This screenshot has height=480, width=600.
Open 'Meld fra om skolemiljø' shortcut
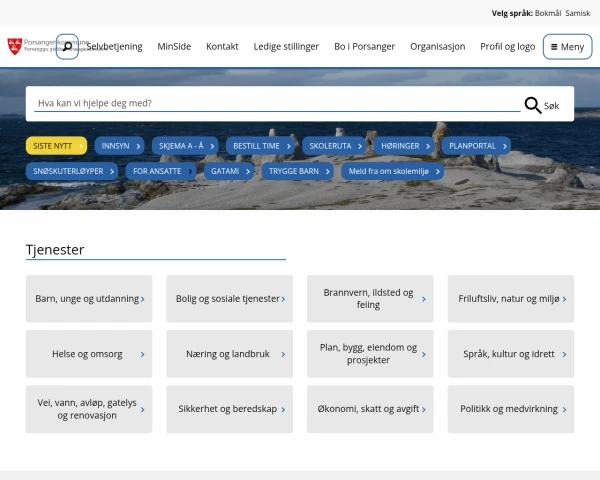[393, 171]
